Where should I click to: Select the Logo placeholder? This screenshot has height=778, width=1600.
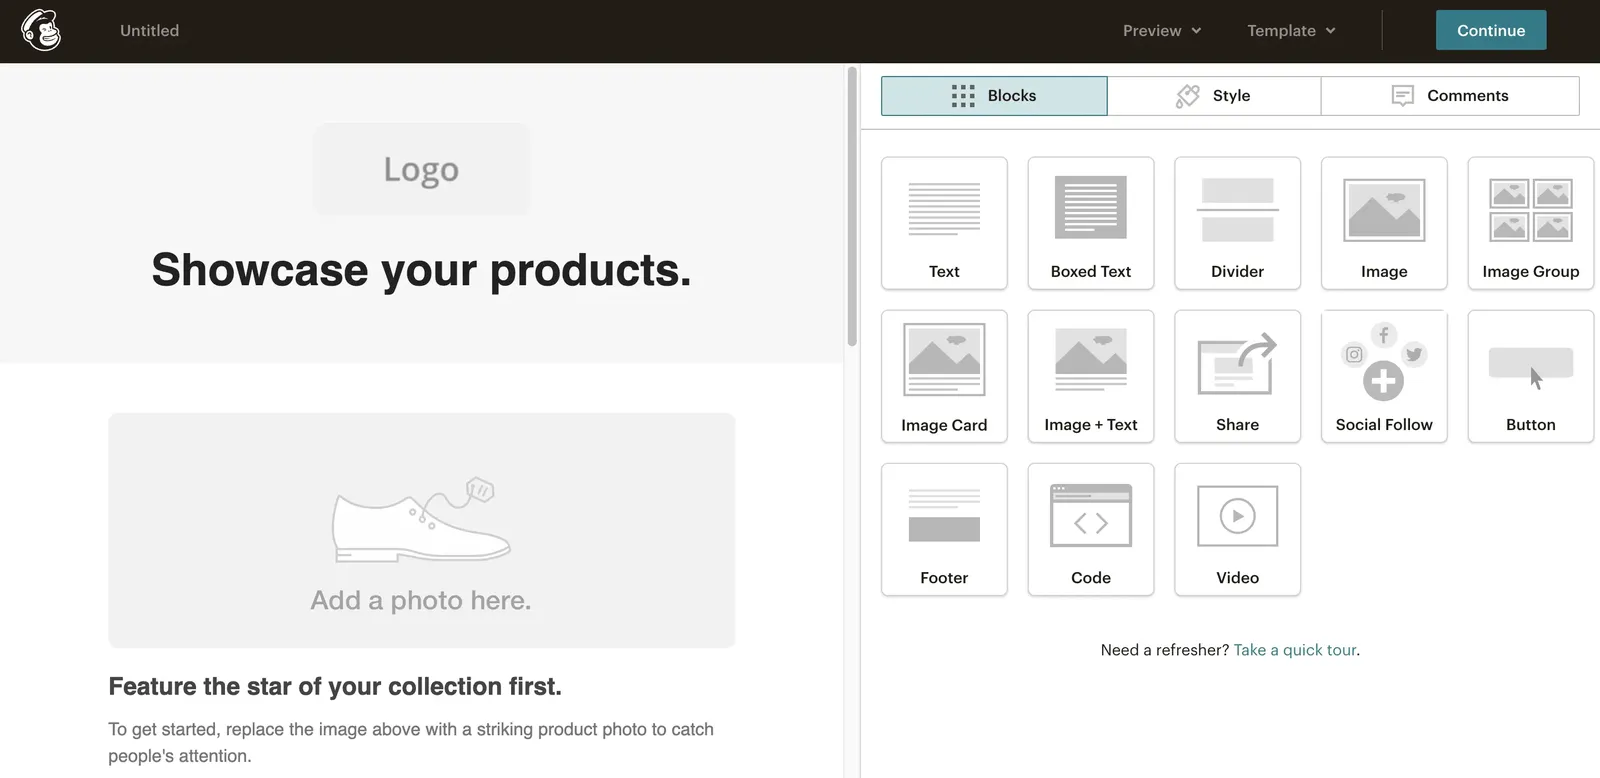point(421,169)
